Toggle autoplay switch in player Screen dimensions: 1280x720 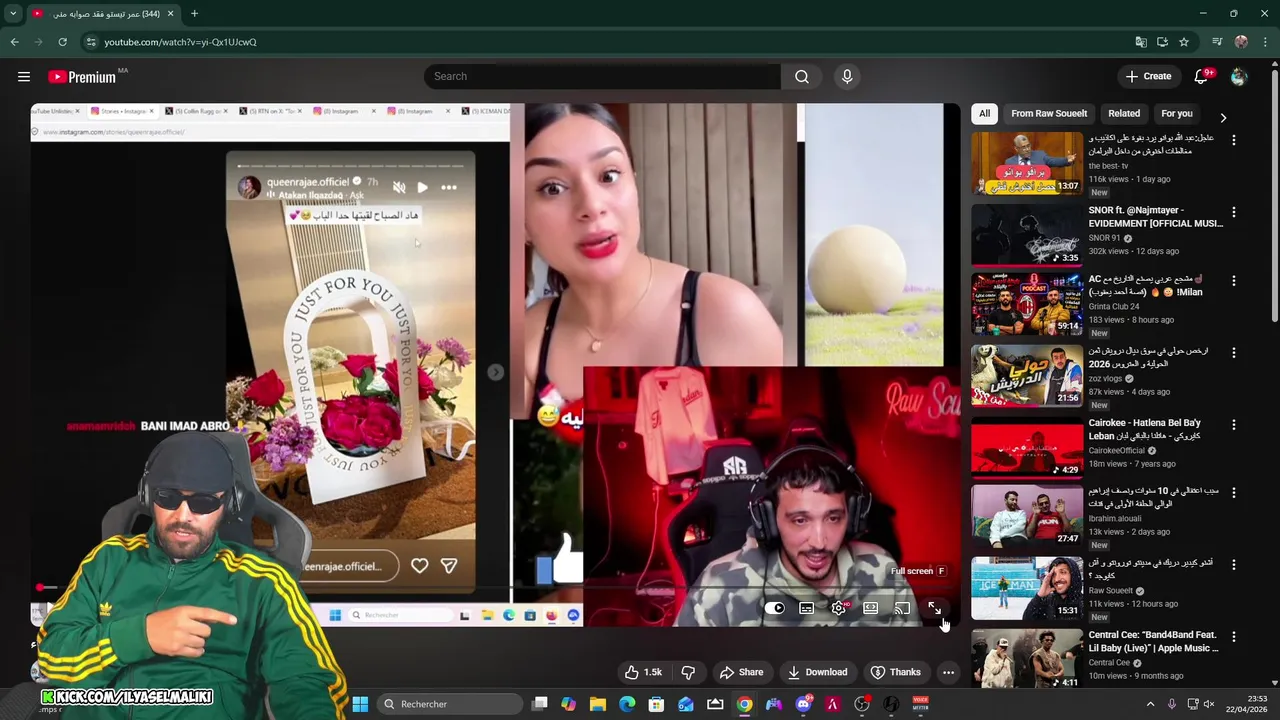click(x=775, y=608)
